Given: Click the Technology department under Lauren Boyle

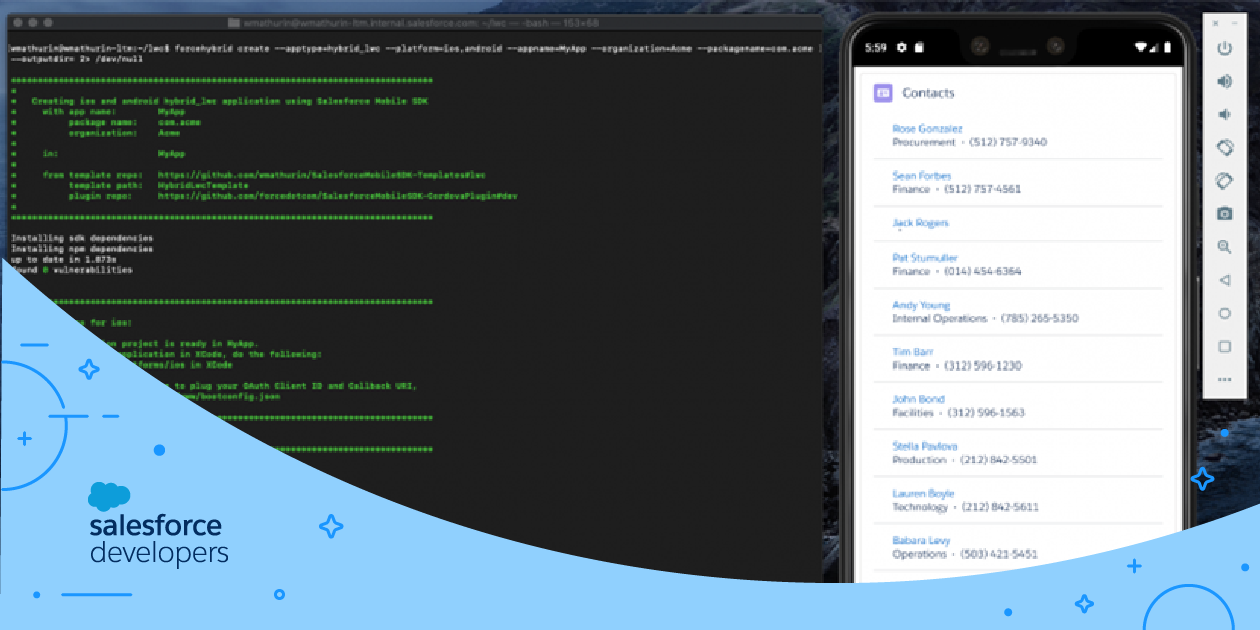Looking at the screenshot, I should (920, 507).
